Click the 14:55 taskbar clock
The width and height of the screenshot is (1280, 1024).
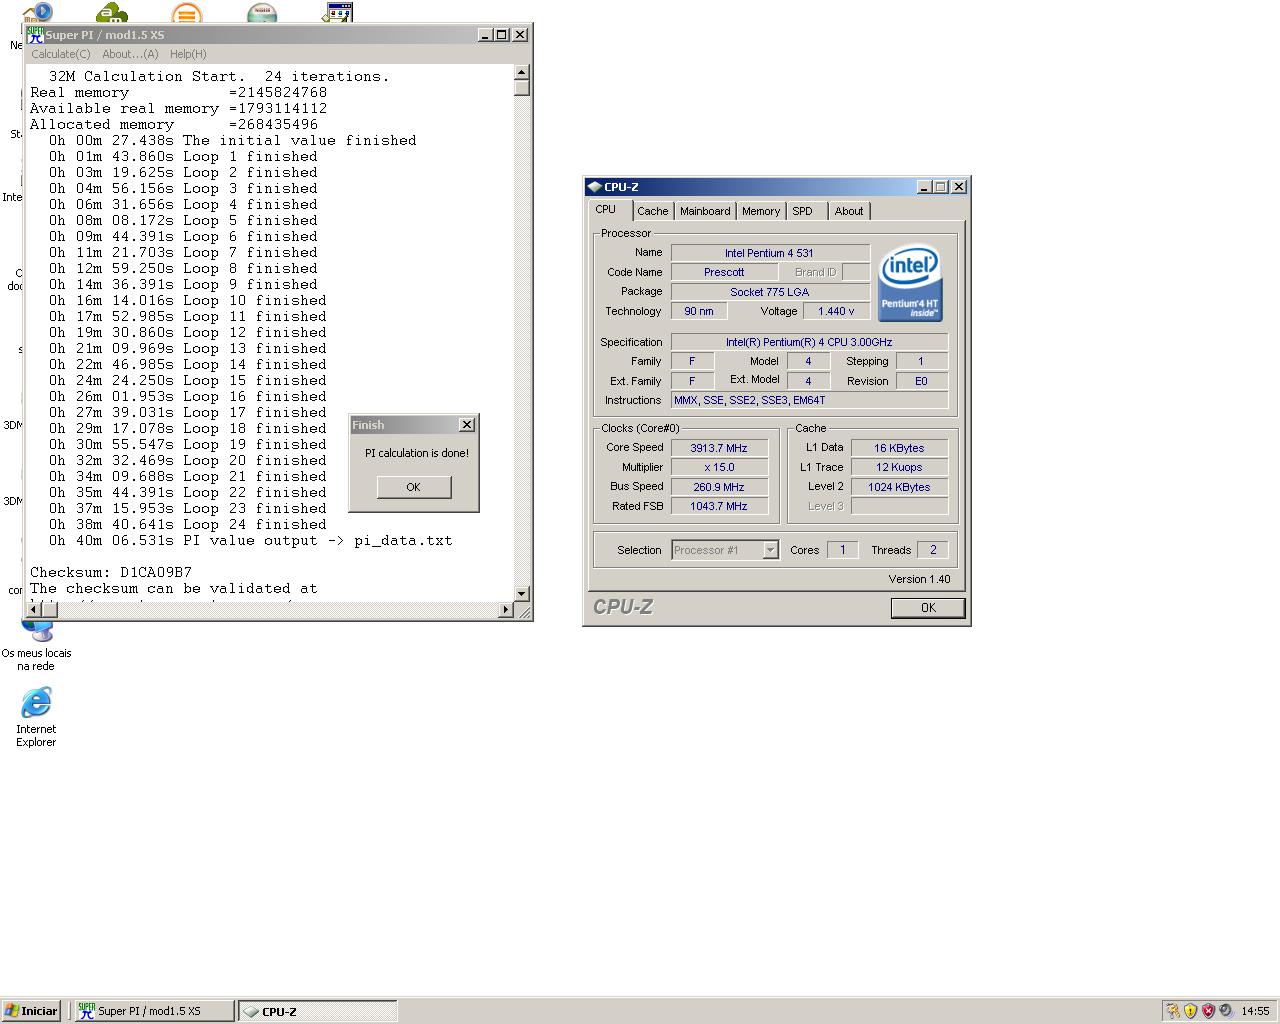click(1255, 1011)
